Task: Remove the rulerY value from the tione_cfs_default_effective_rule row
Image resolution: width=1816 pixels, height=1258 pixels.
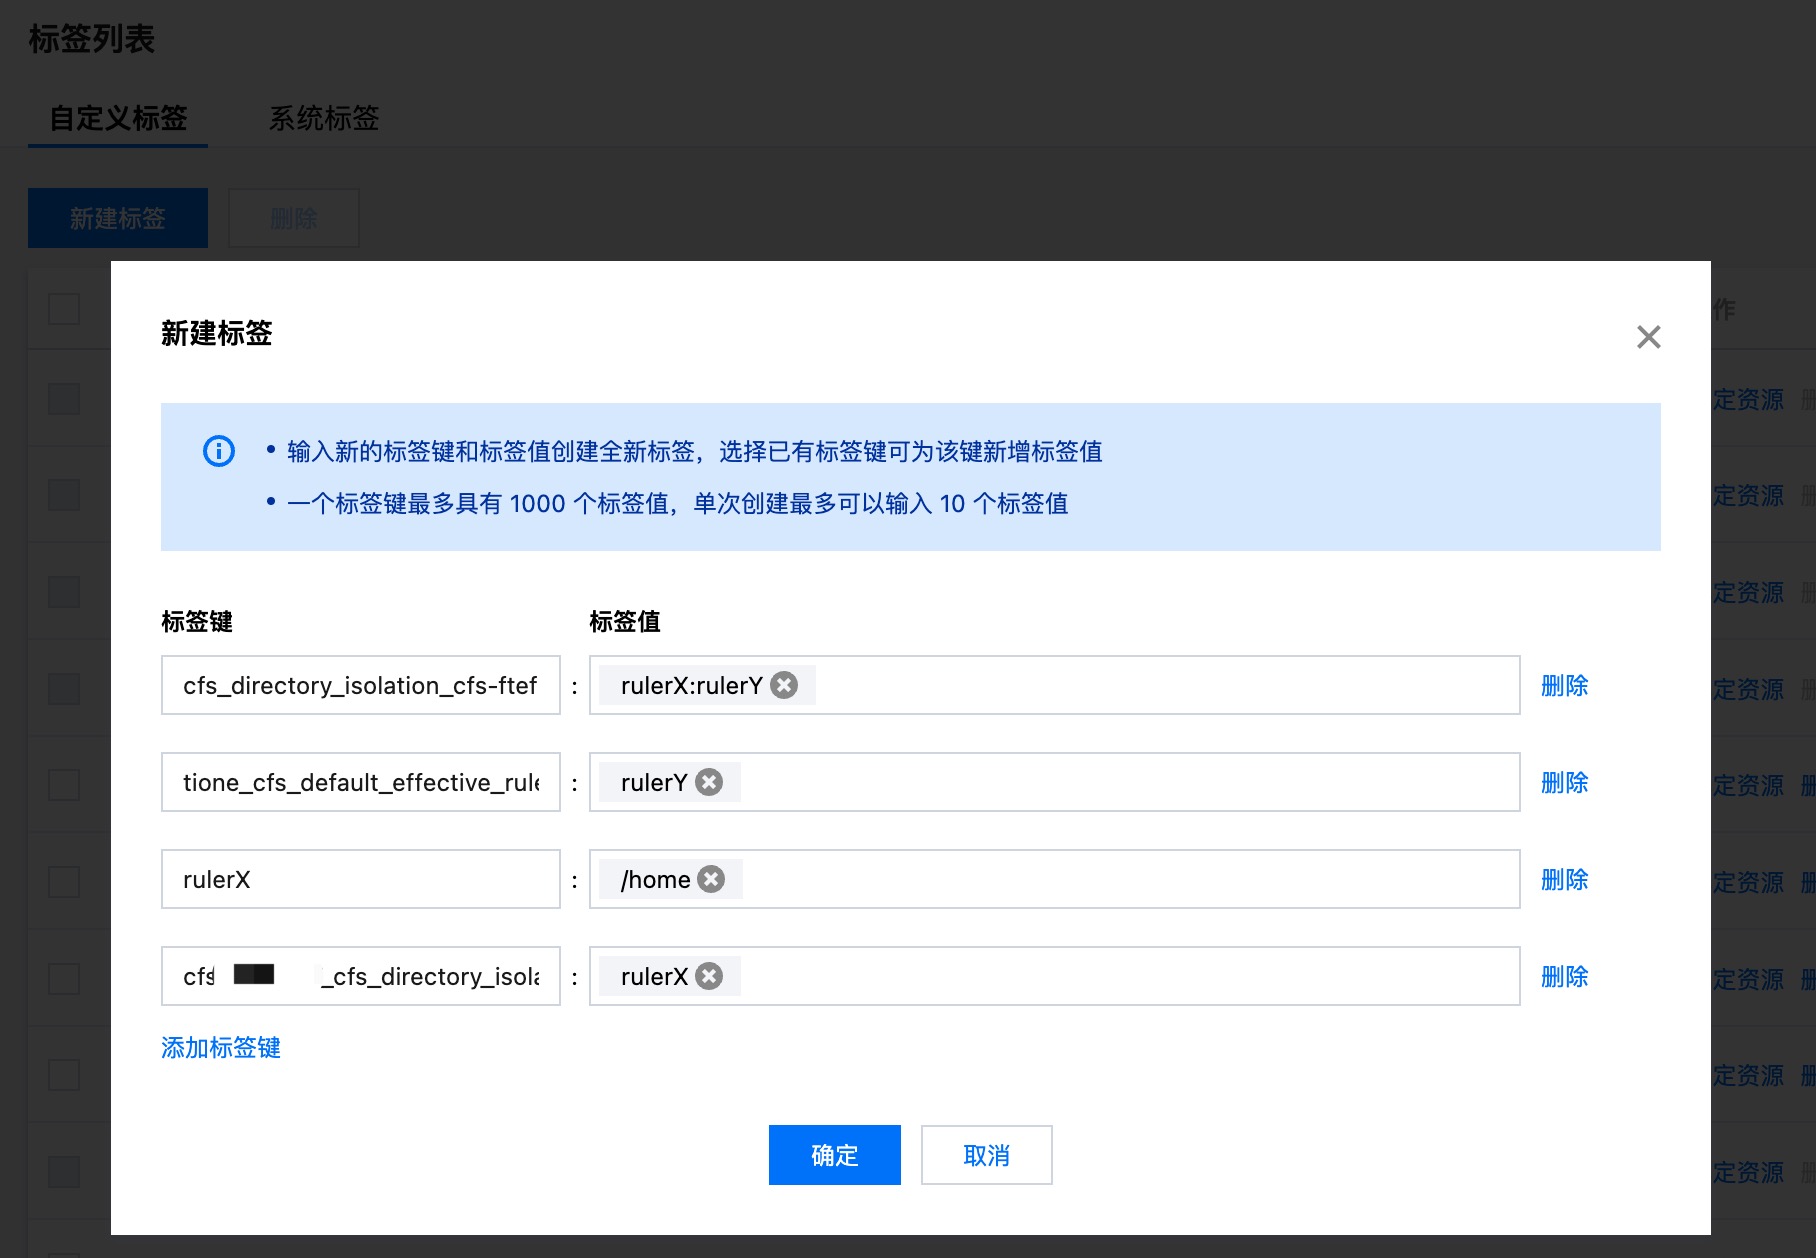Action: point(710,782)
